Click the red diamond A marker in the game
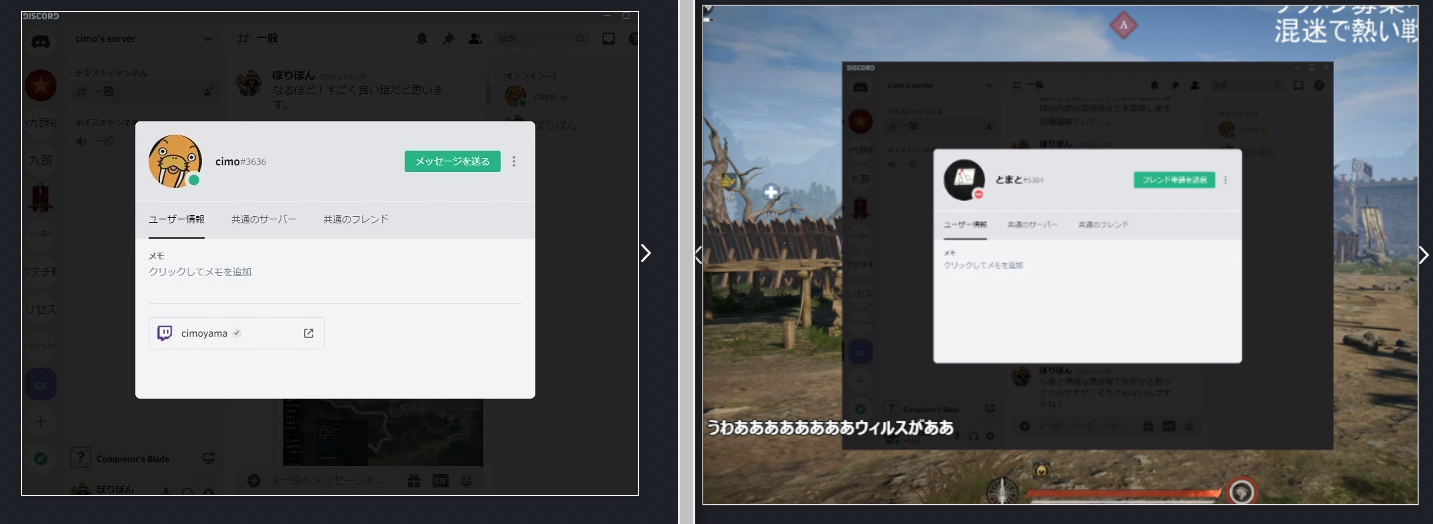This screenshot has height=524, width=1433. coord(1123,24)
